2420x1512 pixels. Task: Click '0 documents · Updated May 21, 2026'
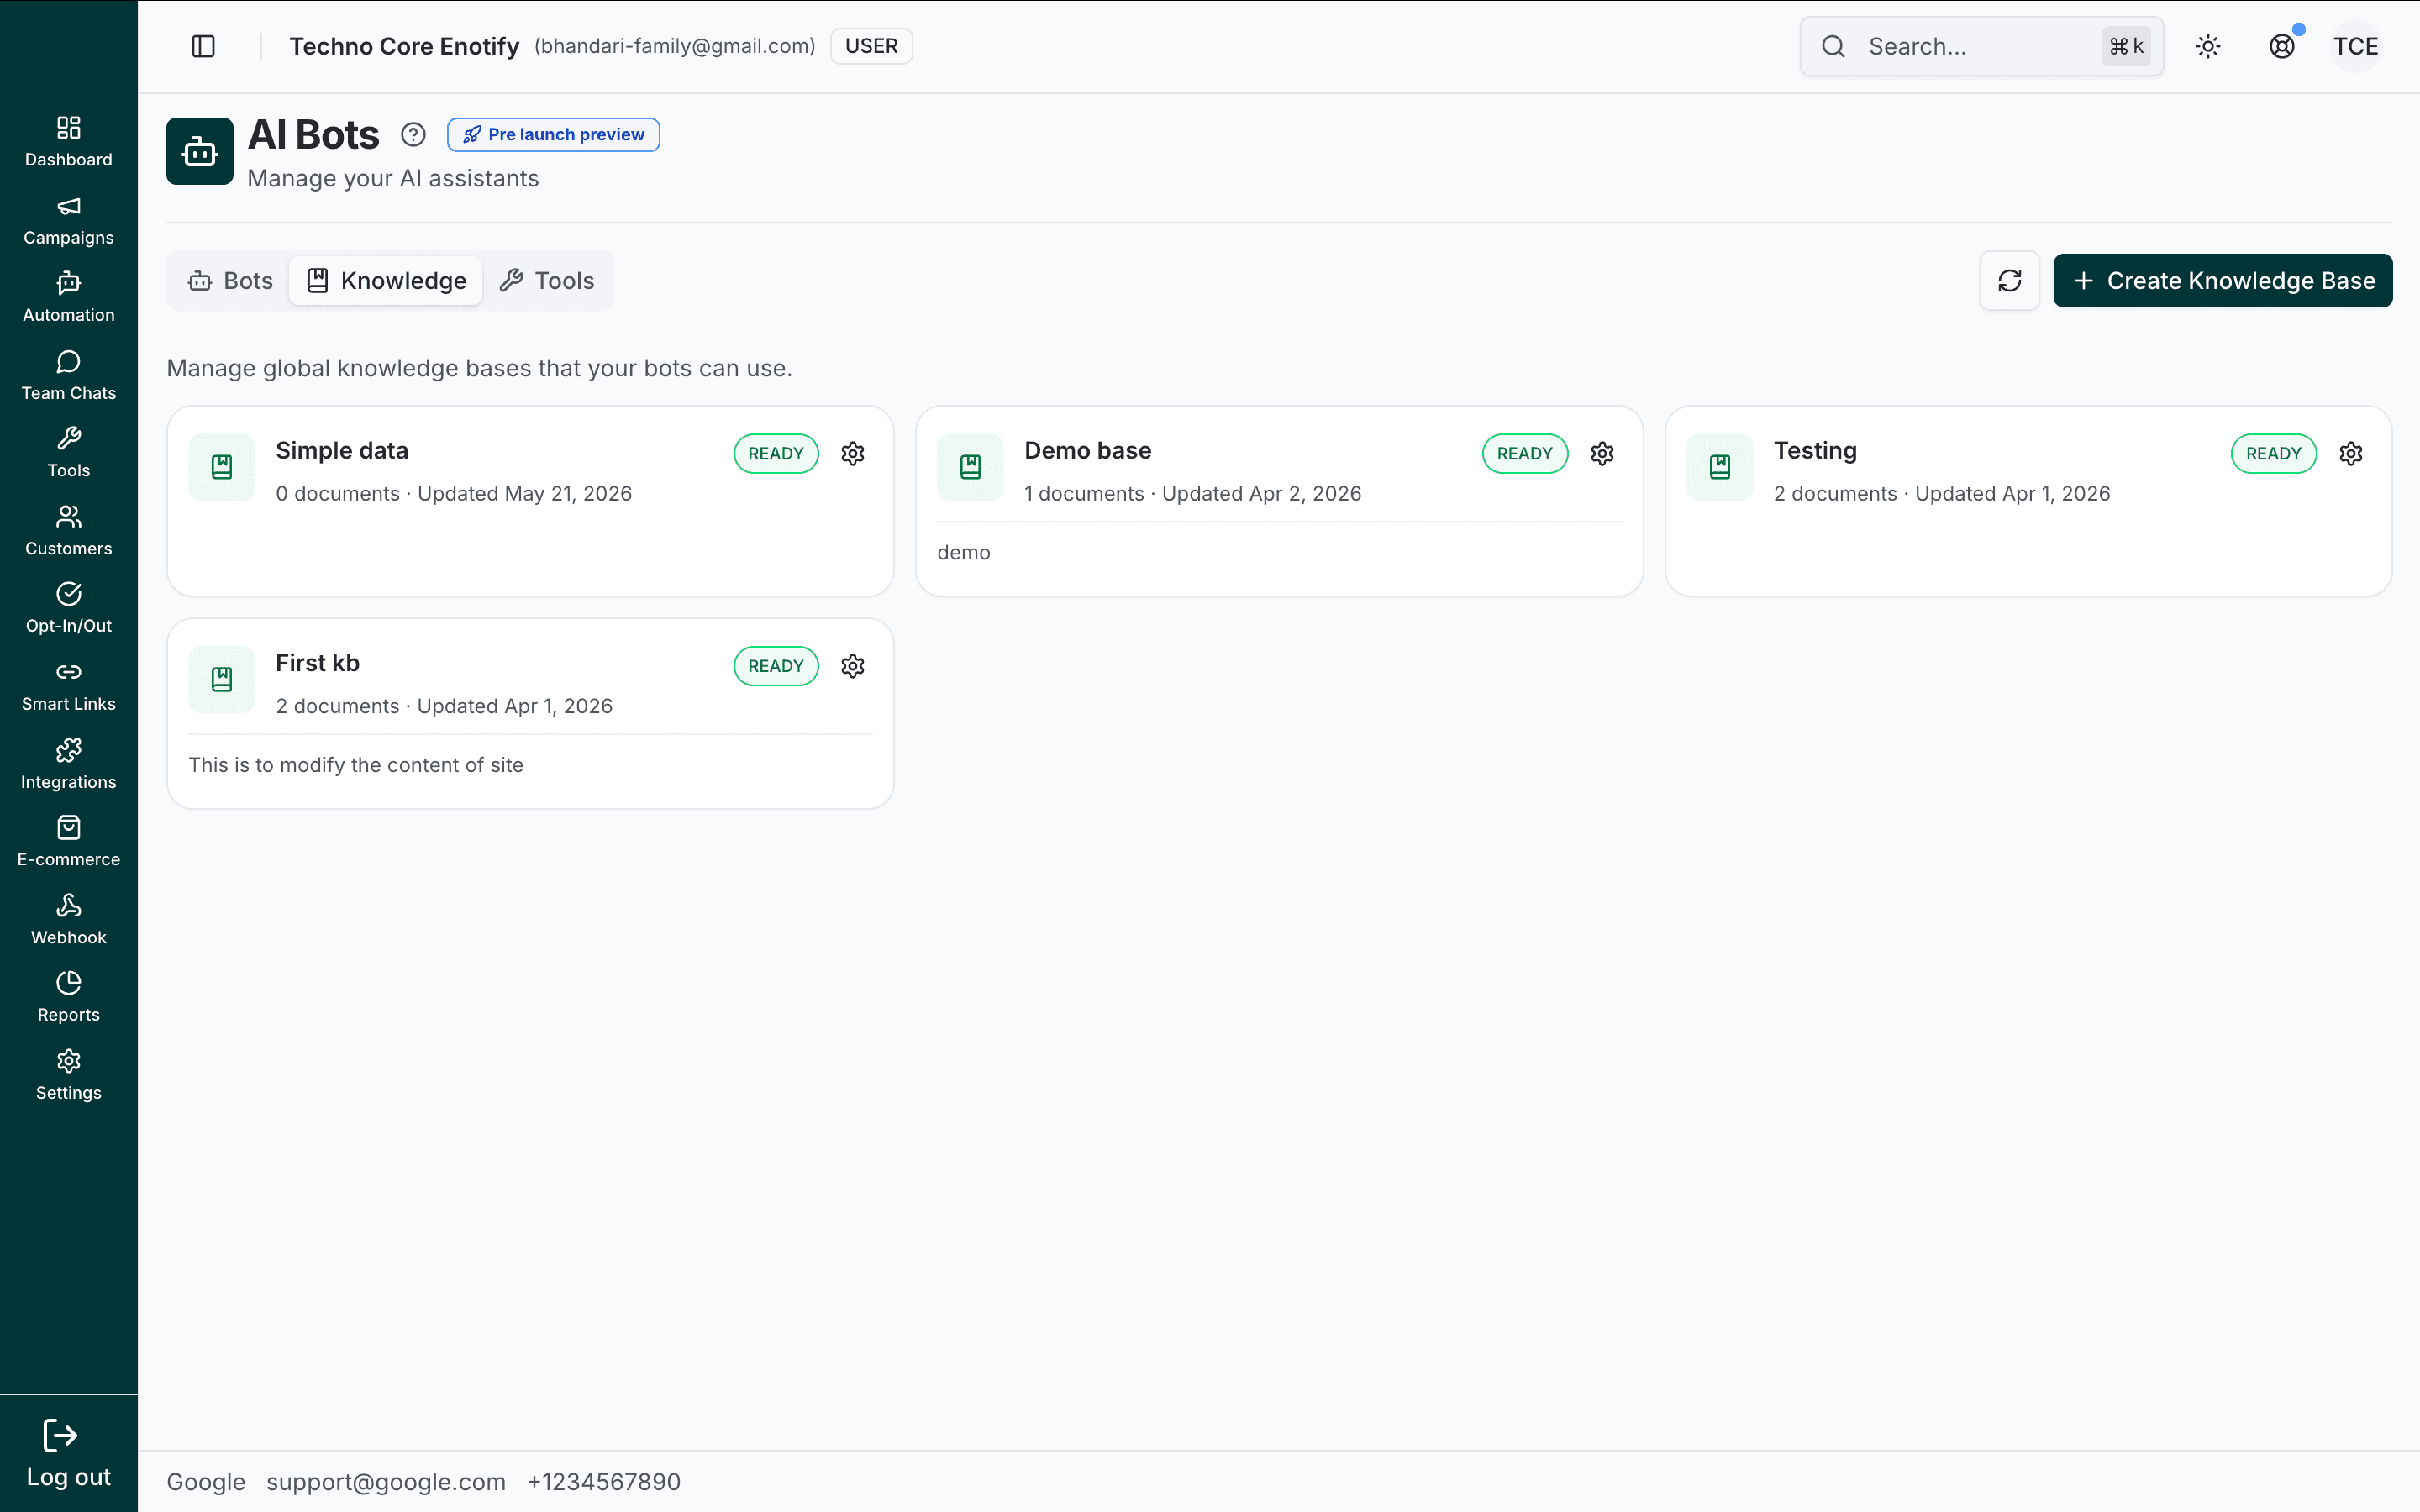click(x=454, y=494)
